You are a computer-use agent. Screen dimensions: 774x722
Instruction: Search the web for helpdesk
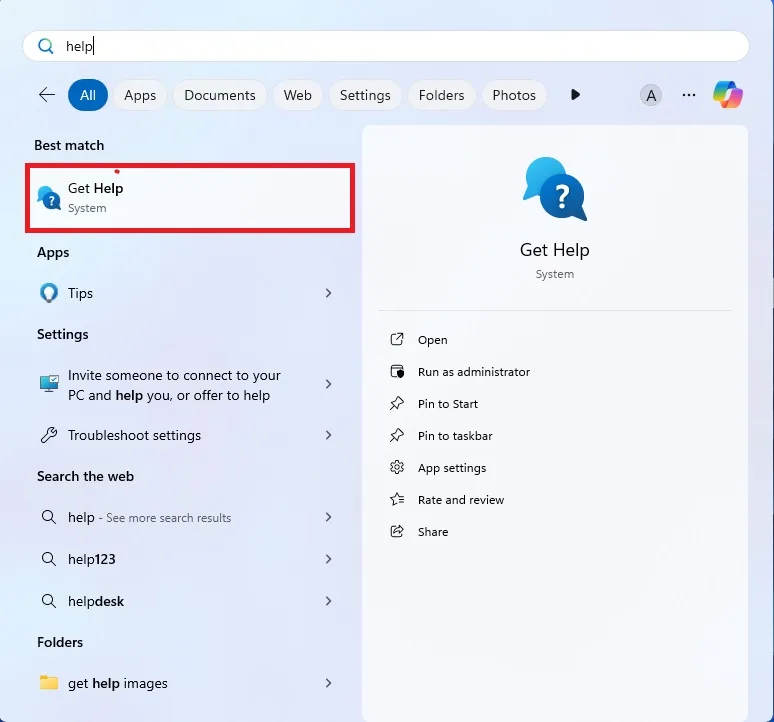[185, 601]
